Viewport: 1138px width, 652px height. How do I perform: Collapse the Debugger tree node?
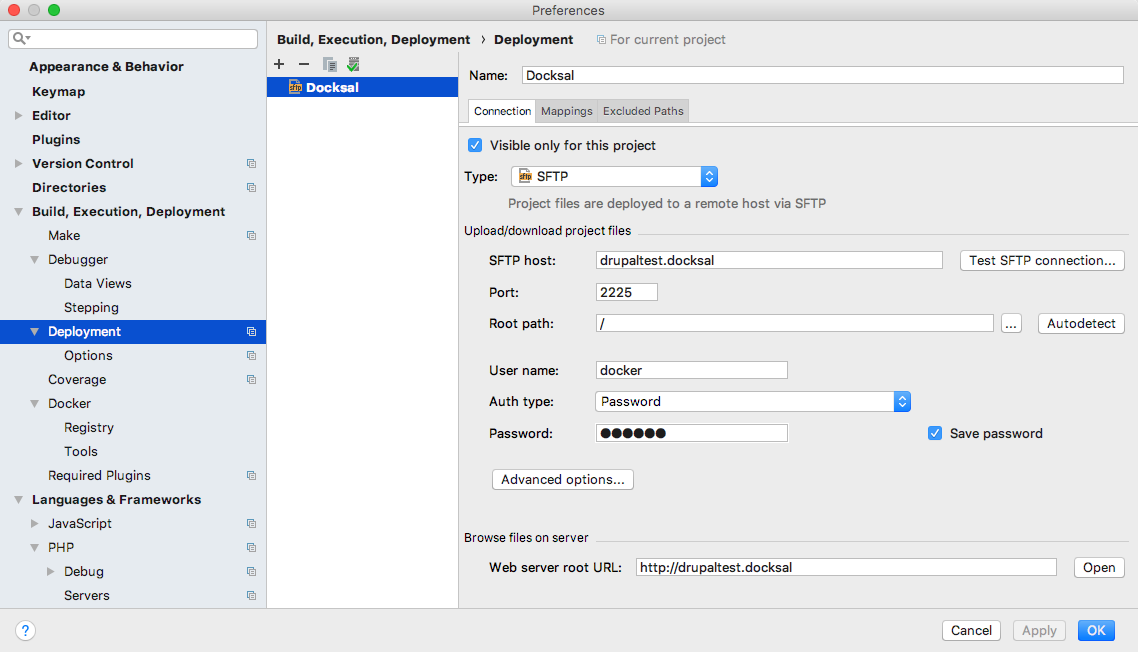click(35, 260)
